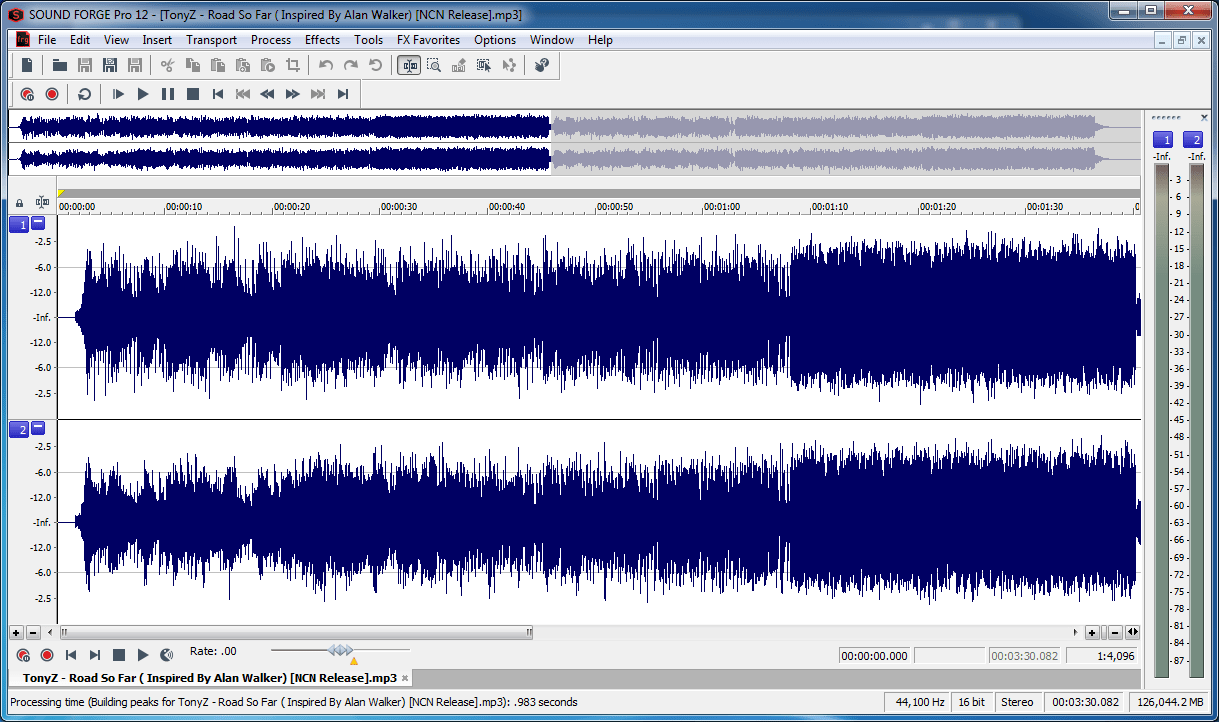Click the Redo arrow icon
The height and width of the screenshot is (722, 1219).
351,65
